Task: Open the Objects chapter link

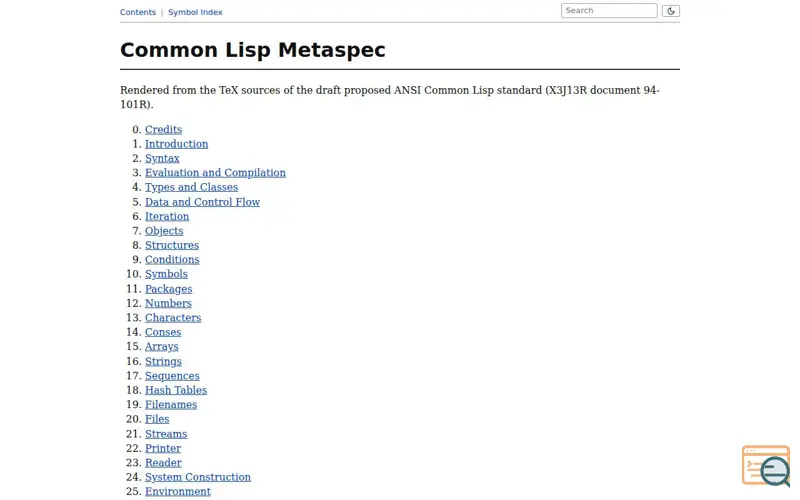Action: click(x=164, y=231)
